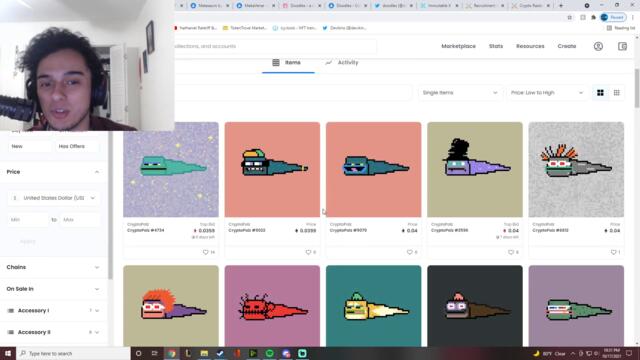Open Cortana circle on taskbar
Image resolution: width=640 pixels, height=360 pixels.
tap(138, 353)
